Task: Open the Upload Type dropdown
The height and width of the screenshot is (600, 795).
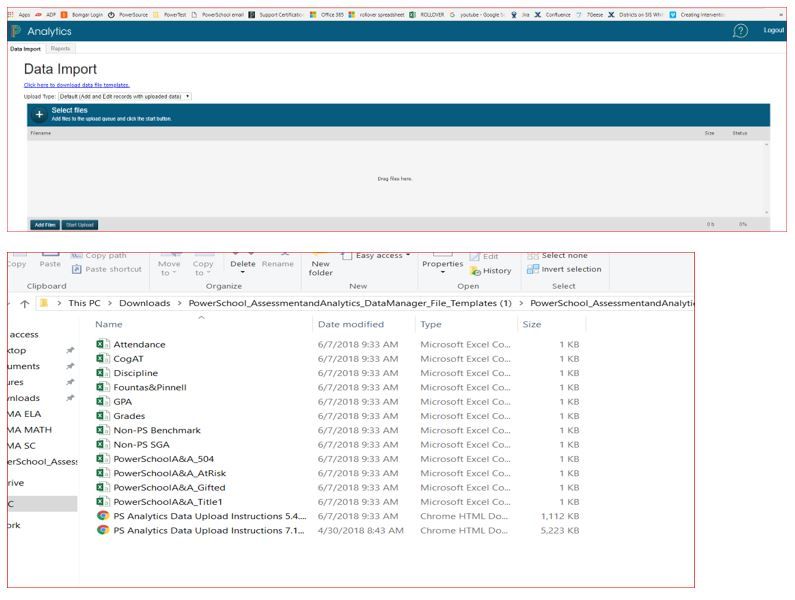Action: (125, 96)
